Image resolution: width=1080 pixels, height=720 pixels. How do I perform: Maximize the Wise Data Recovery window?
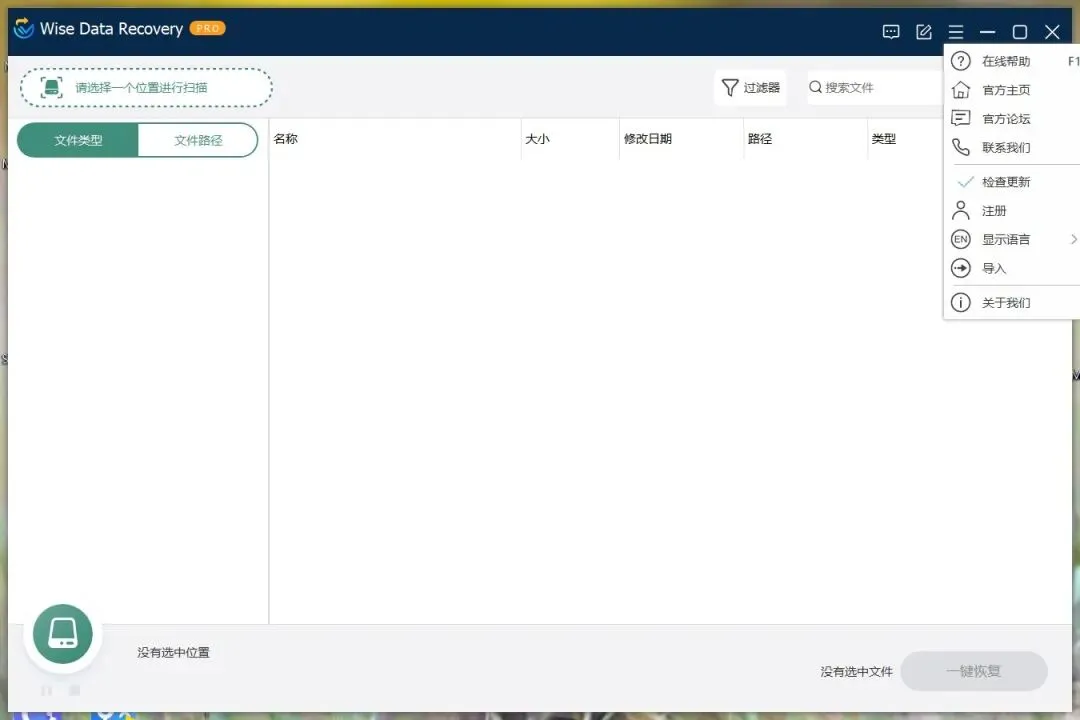pyautogui.click(x=1020, y=32)
